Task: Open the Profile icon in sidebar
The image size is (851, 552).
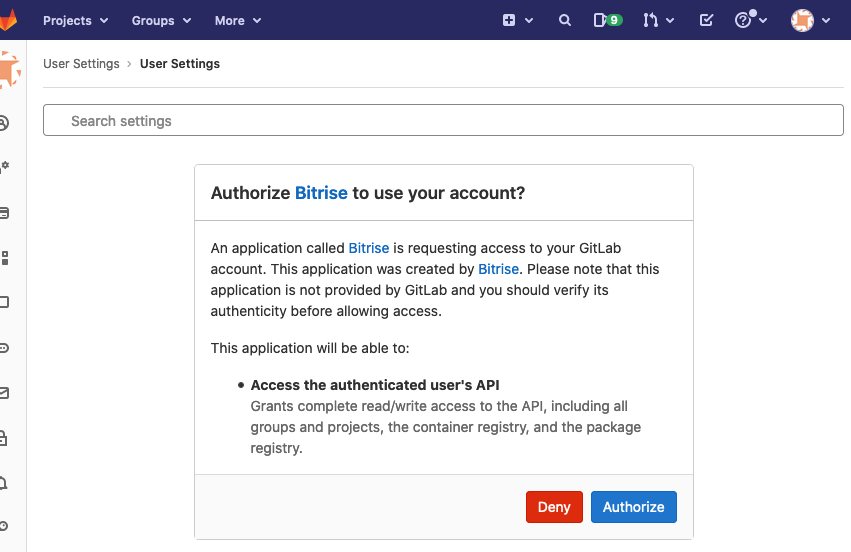Action: pyautogui.click(x=4, y=123)
